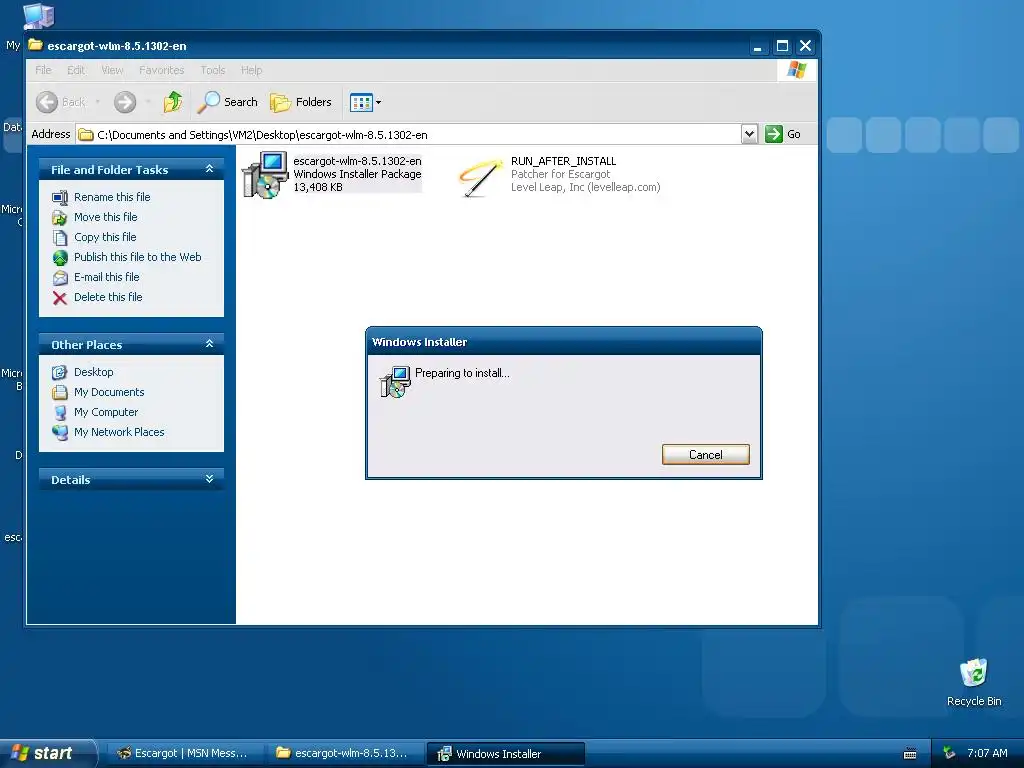The width and height of the screenshot is (1024, 768).
Task: Click the envelope icon for E-mail this file
Action: (x=60, y=278)
